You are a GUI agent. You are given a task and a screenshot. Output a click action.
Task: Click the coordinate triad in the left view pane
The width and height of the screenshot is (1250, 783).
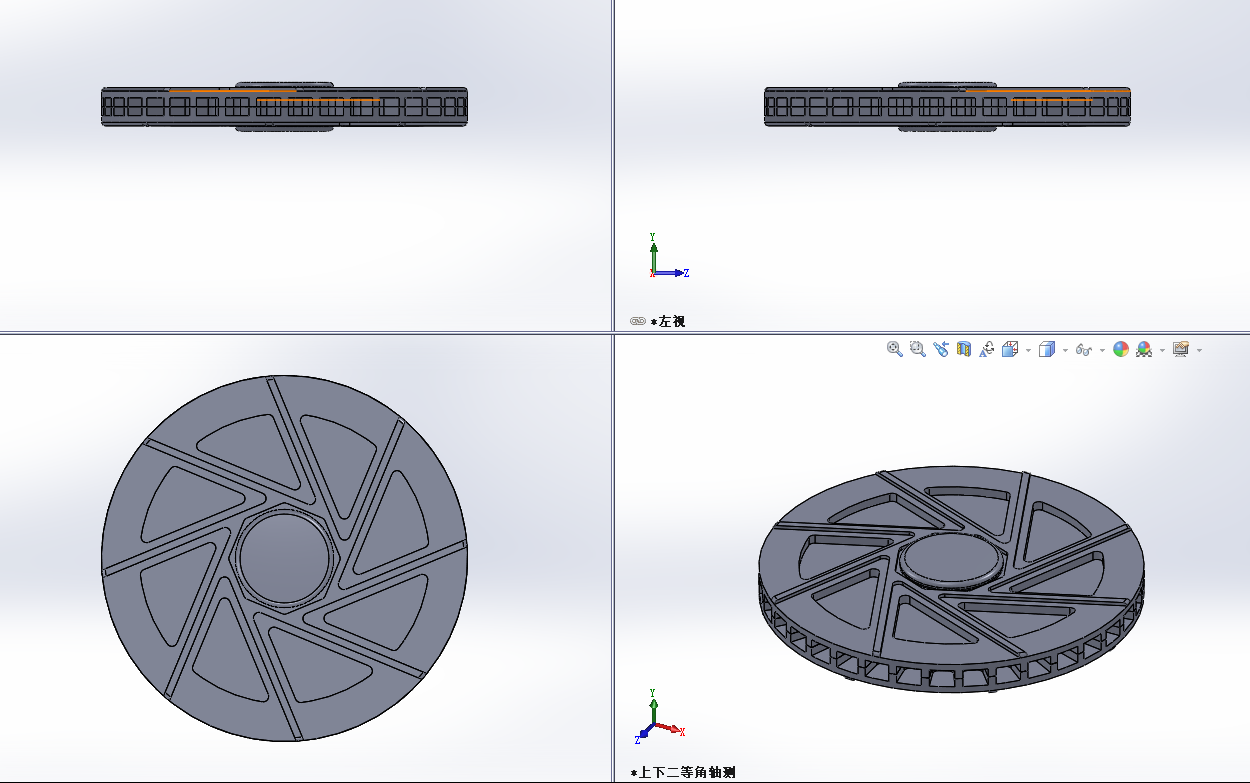point(667,257)
